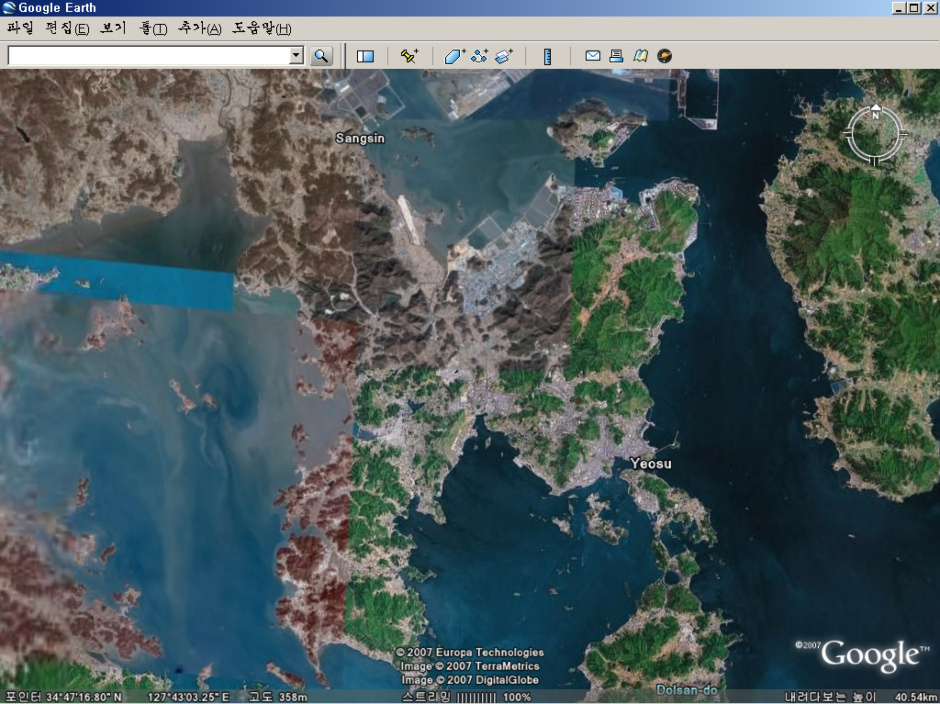Click the compass navigation ring

pyautogui.click(x=875, y=135)
